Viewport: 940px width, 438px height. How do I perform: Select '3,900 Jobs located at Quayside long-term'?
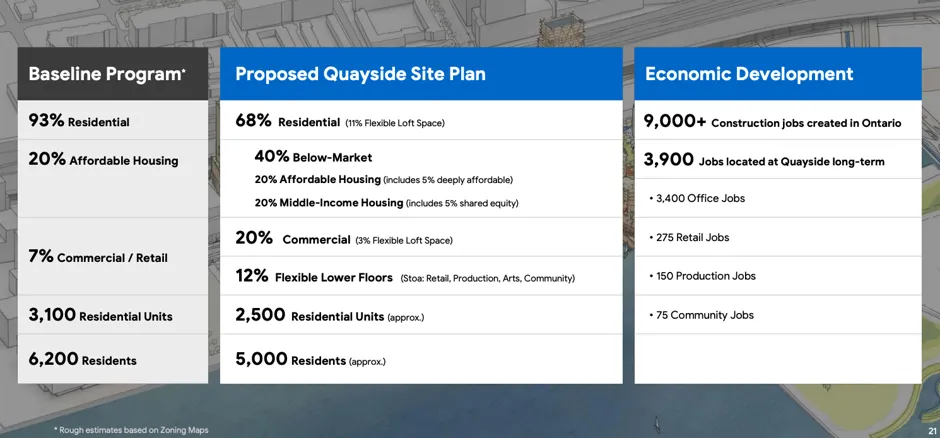coord(763,160)
